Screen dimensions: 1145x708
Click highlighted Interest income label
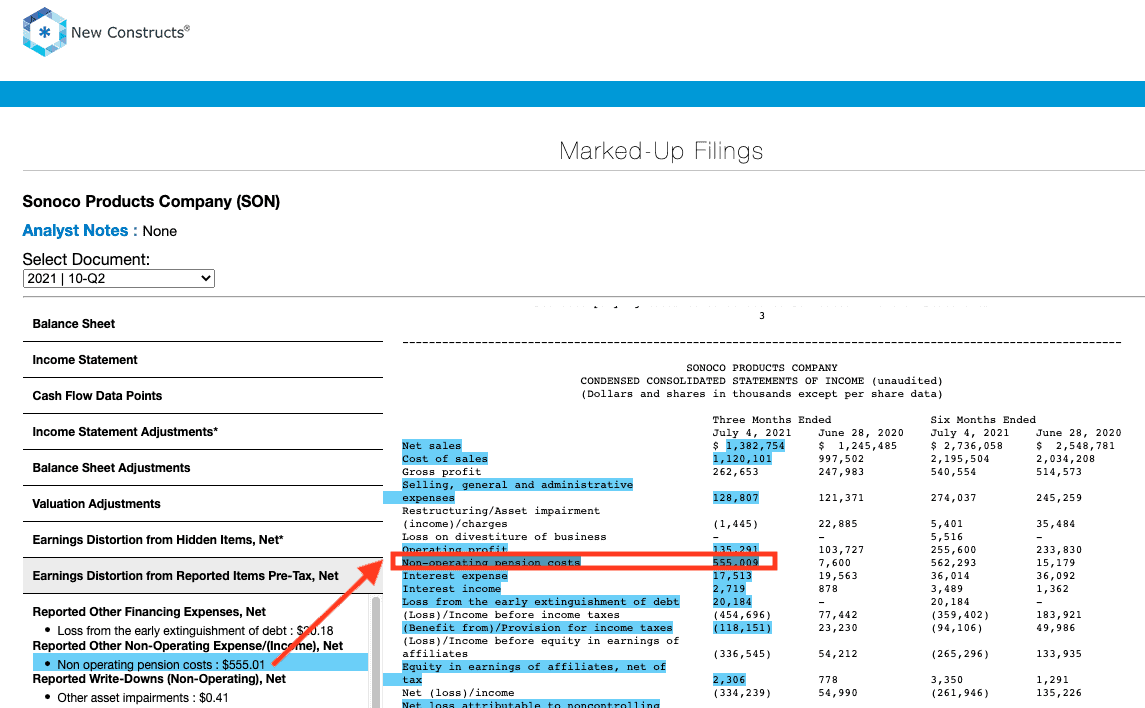[x=451, y=589]
